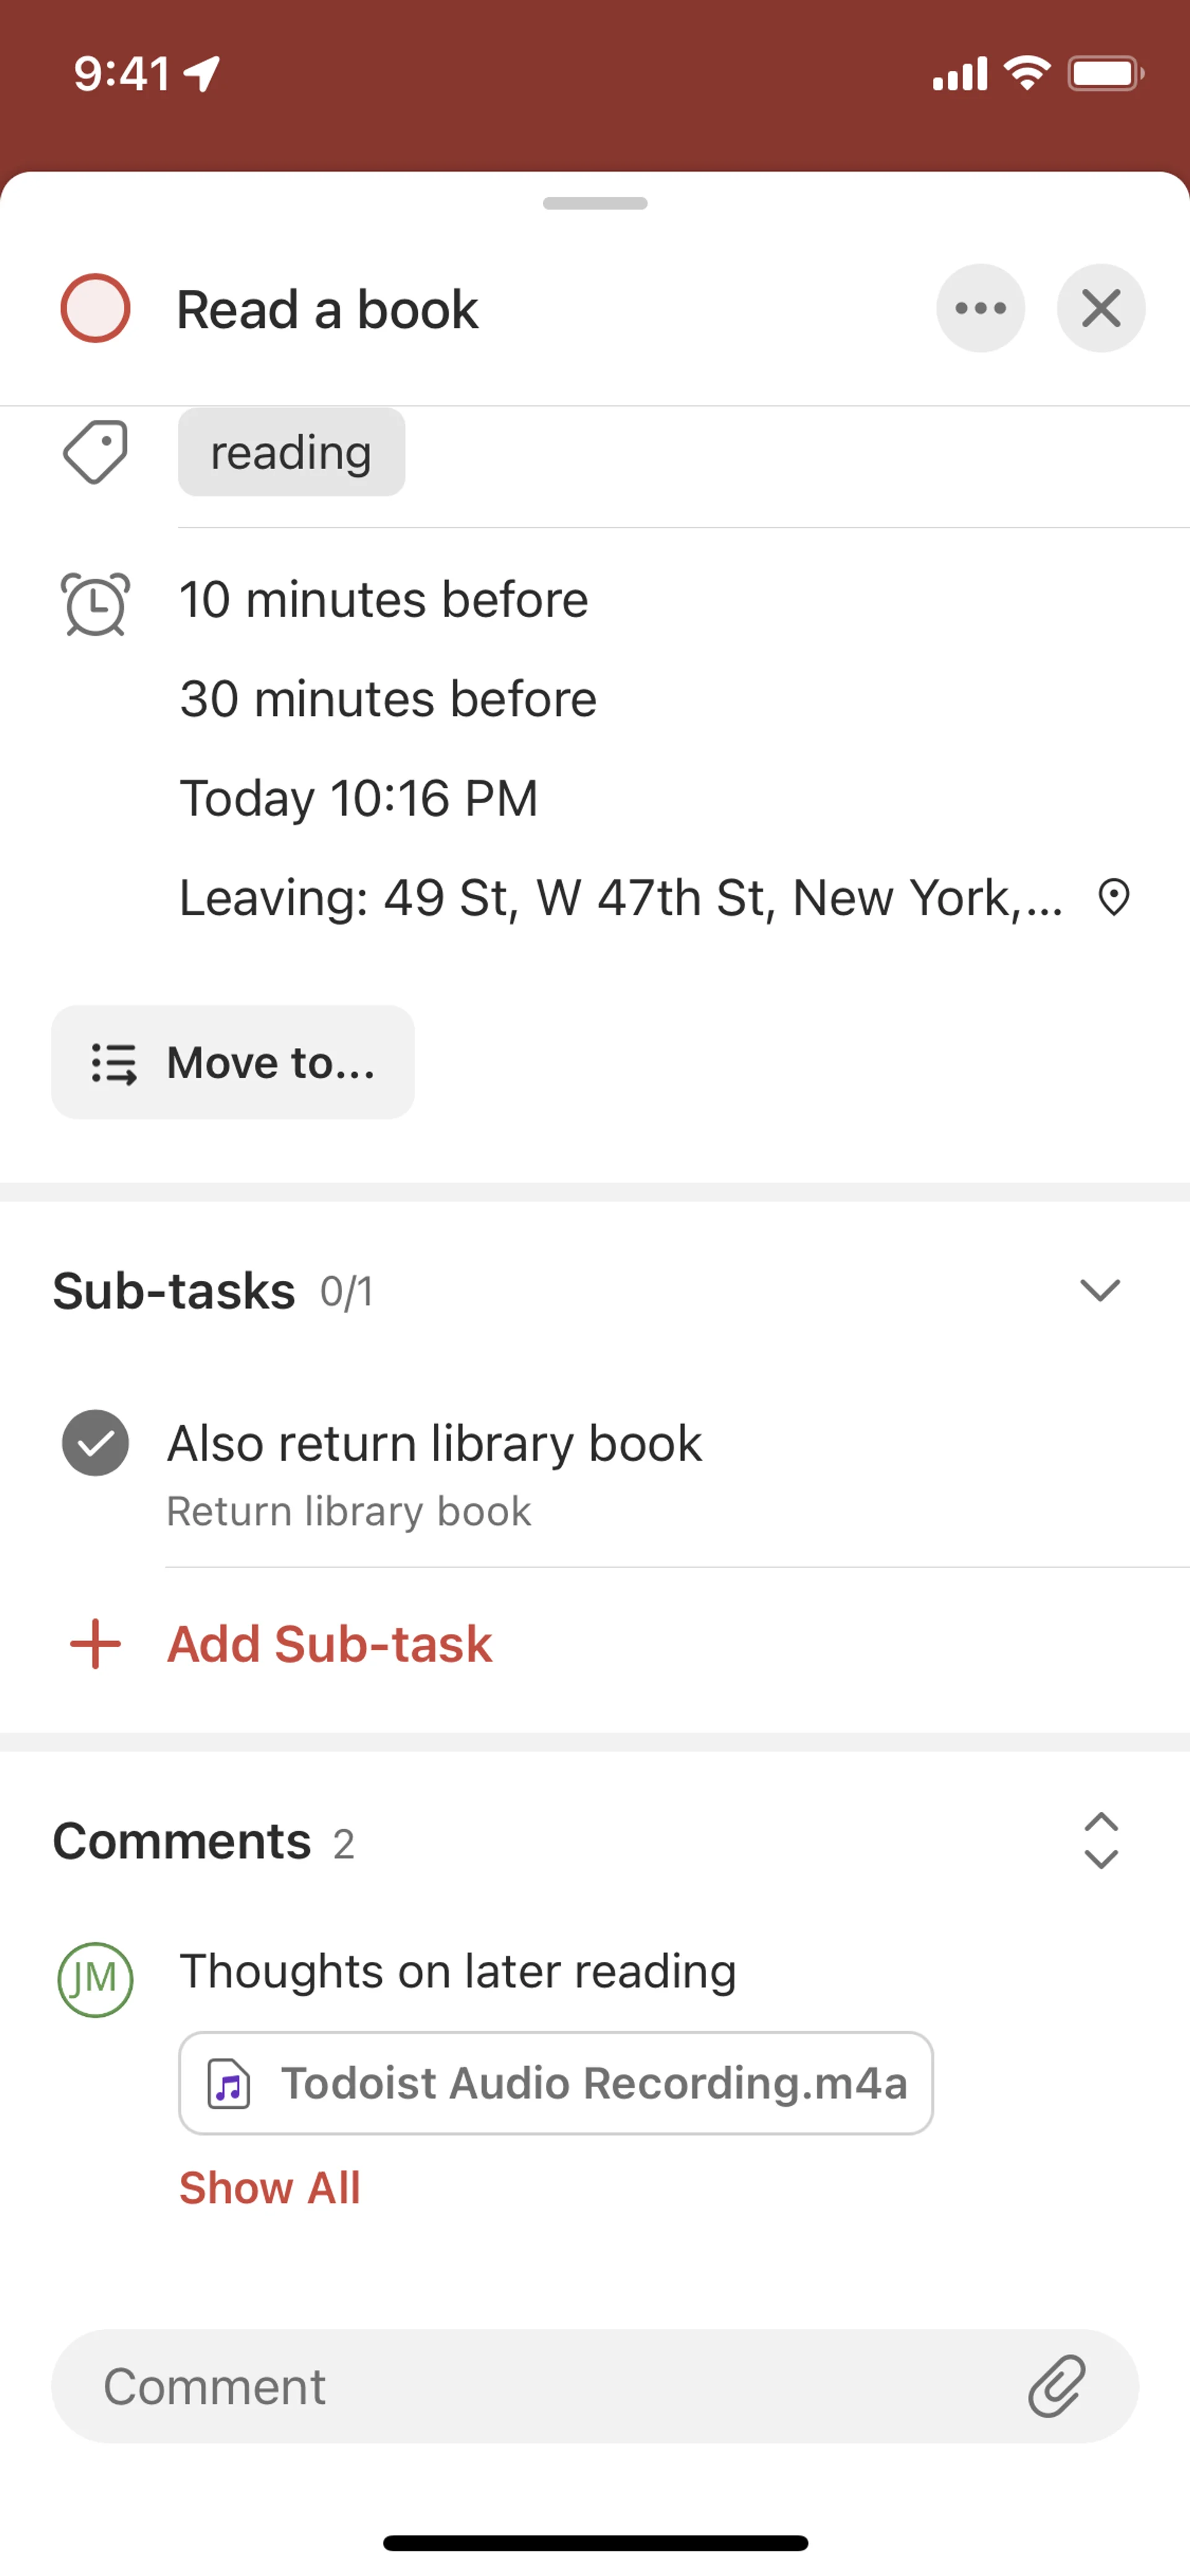Image resolution: width=1190 pixels, height=2576 pixels.
Task: Tap the alarm clock reminders icon
Action: (95, 603)
